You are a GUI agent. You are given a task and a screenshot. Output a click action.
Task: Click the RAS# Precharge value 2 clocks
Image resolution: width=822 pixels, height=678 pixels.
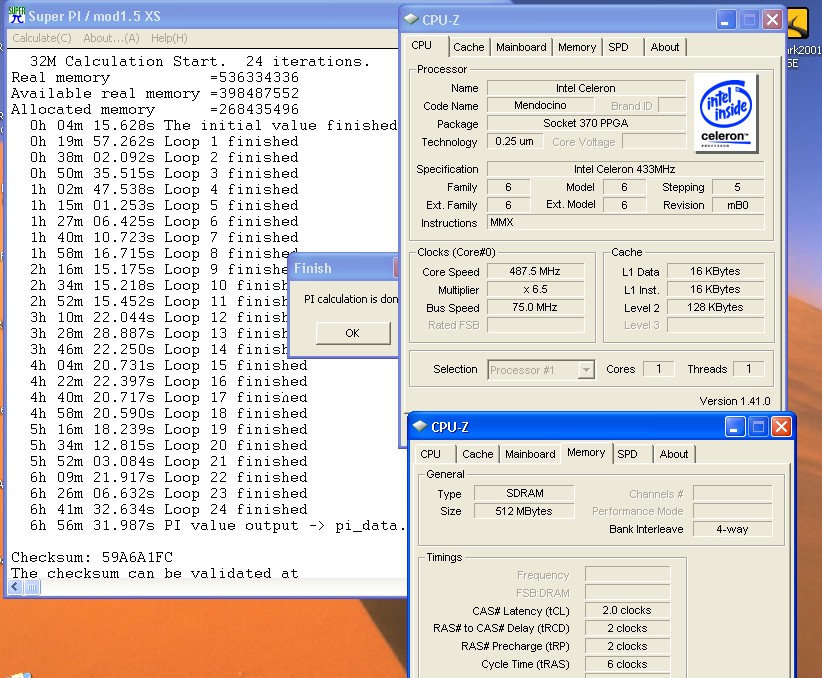[x=627, y=646]
